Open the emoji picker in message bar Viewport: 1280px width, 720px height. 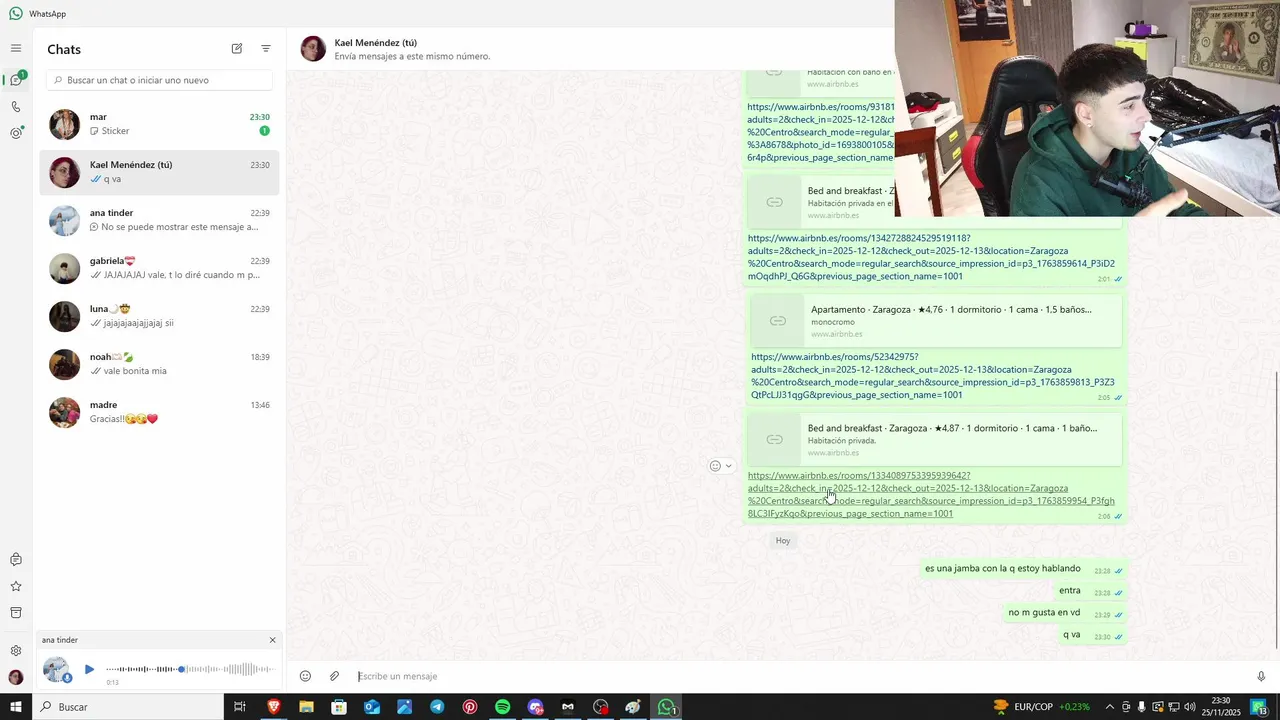[306, 677]
